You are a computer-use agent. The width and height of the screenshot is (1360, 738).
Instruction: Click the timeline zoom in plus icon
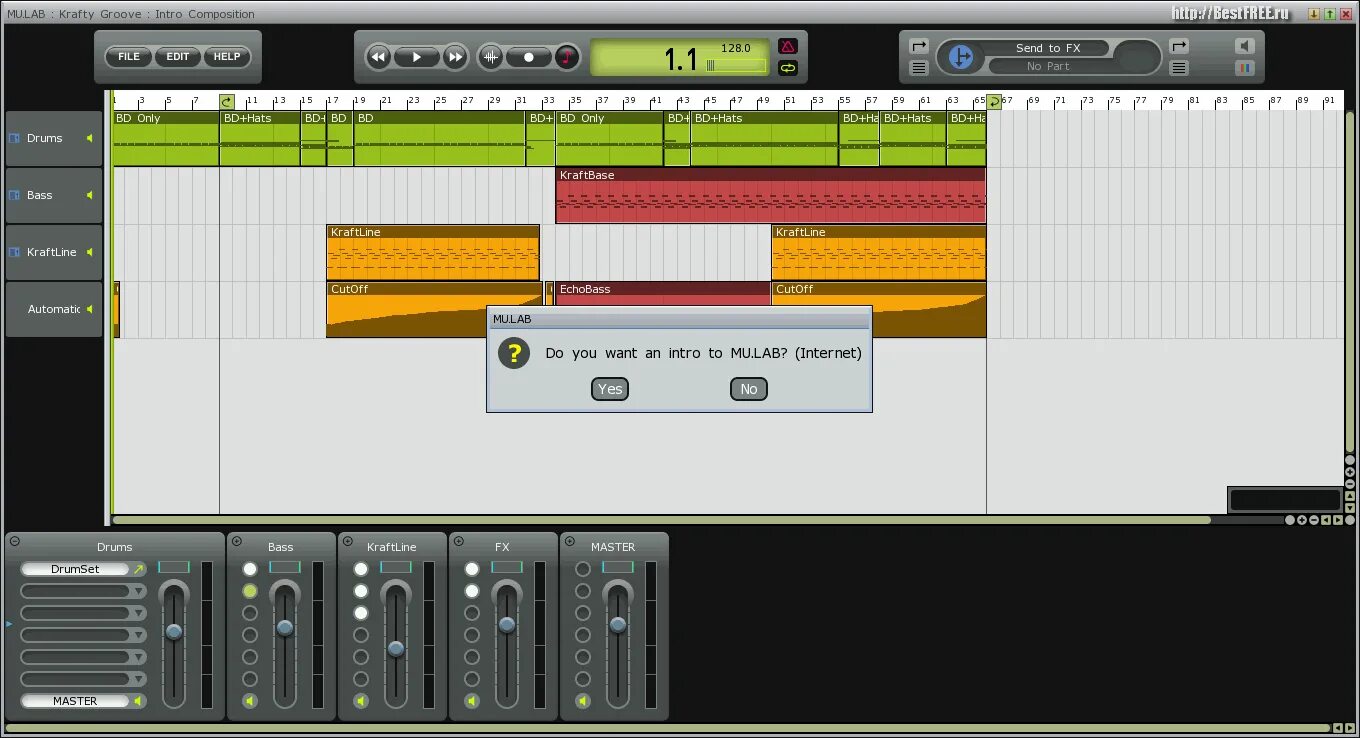1302,520
